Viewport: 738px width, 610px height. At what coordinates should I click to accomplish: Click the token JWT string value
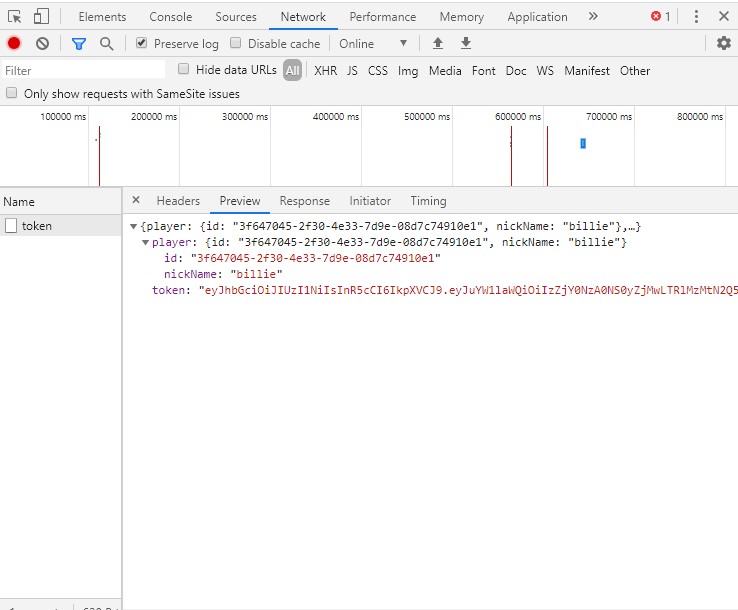tap(468, 290)
